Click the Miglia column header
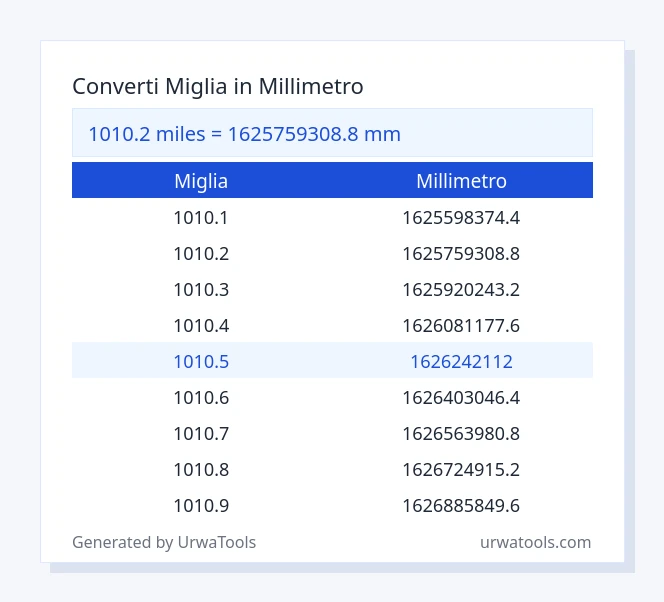Viewport: 664px width, 602px height. click(x=201, y=181)
